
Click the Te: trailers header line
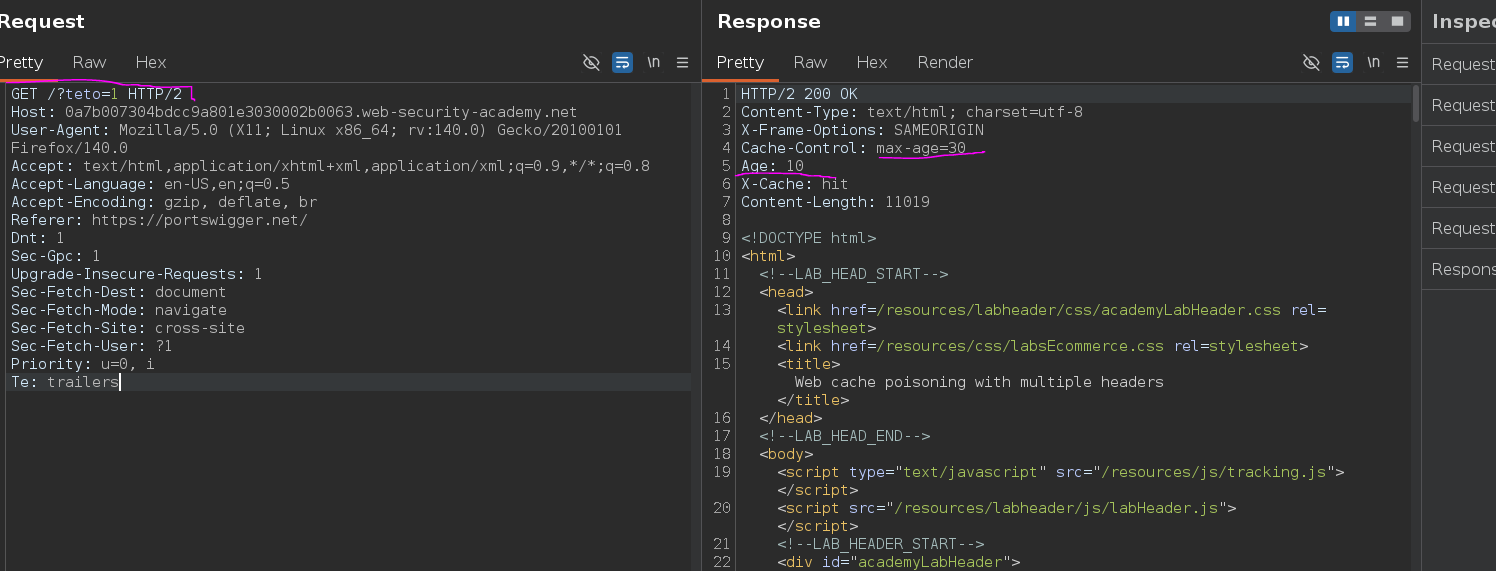click(x=65, y=382)
